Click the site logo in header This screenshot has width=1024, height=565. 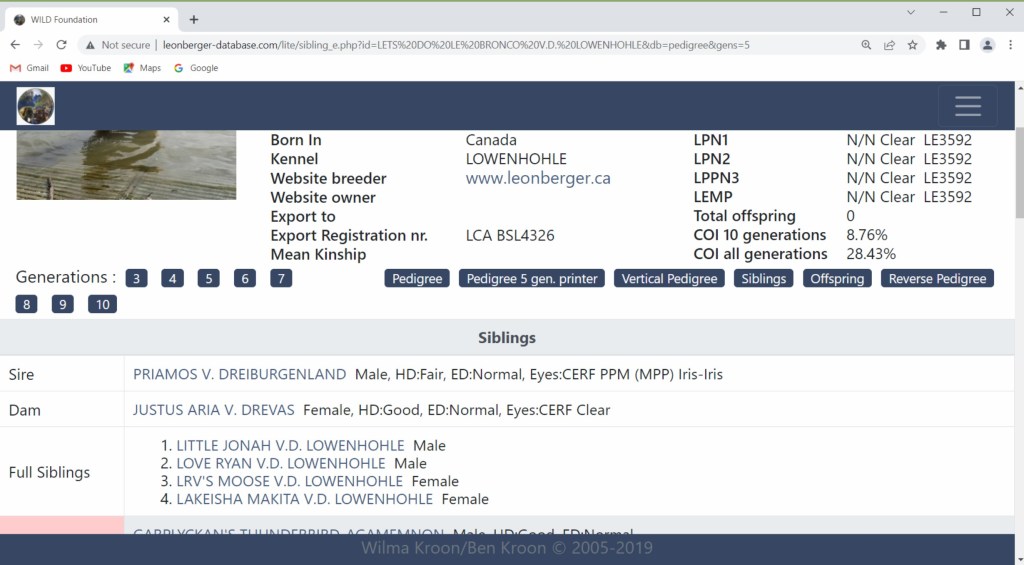(35, 106)
